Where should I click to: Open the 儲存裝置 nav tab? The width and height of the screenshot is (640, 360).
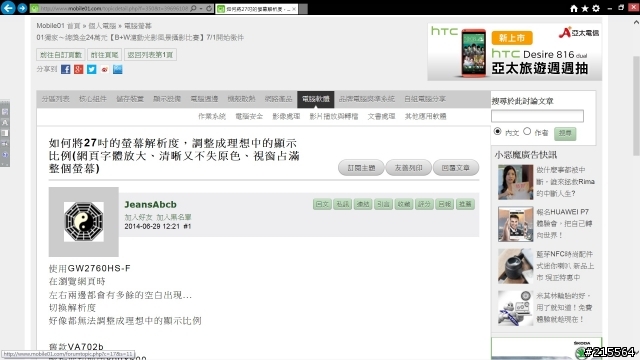[130, 99]
